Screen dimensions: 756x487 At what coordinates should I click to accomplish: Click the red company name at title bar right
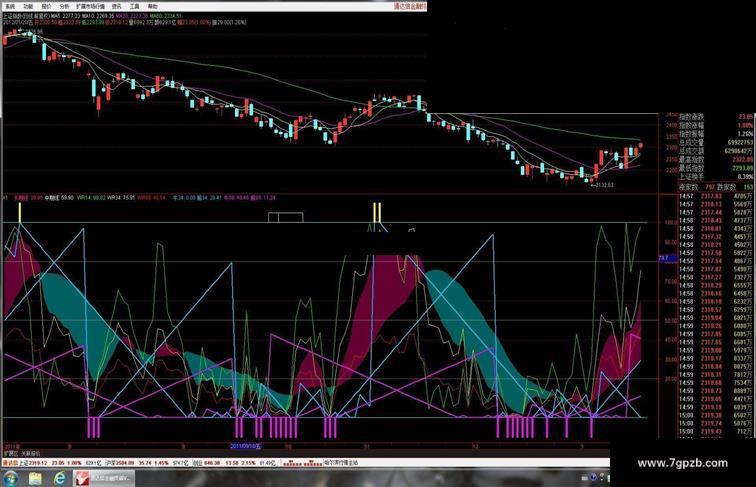coord(410,6)
